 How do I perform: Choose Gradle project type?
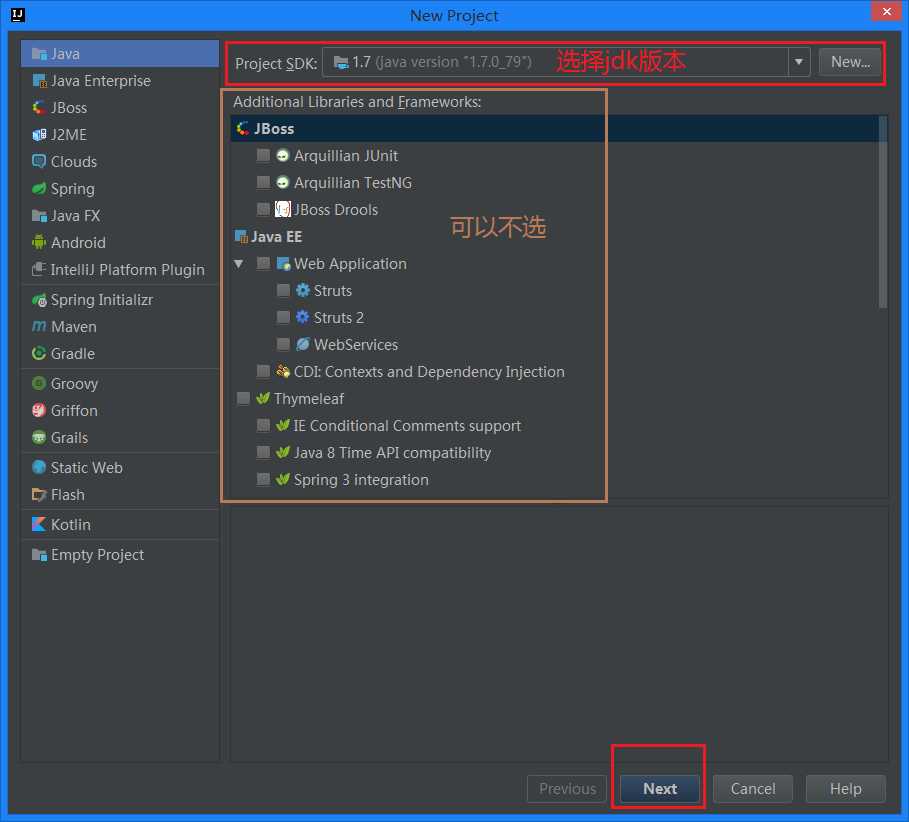[119, 354]
